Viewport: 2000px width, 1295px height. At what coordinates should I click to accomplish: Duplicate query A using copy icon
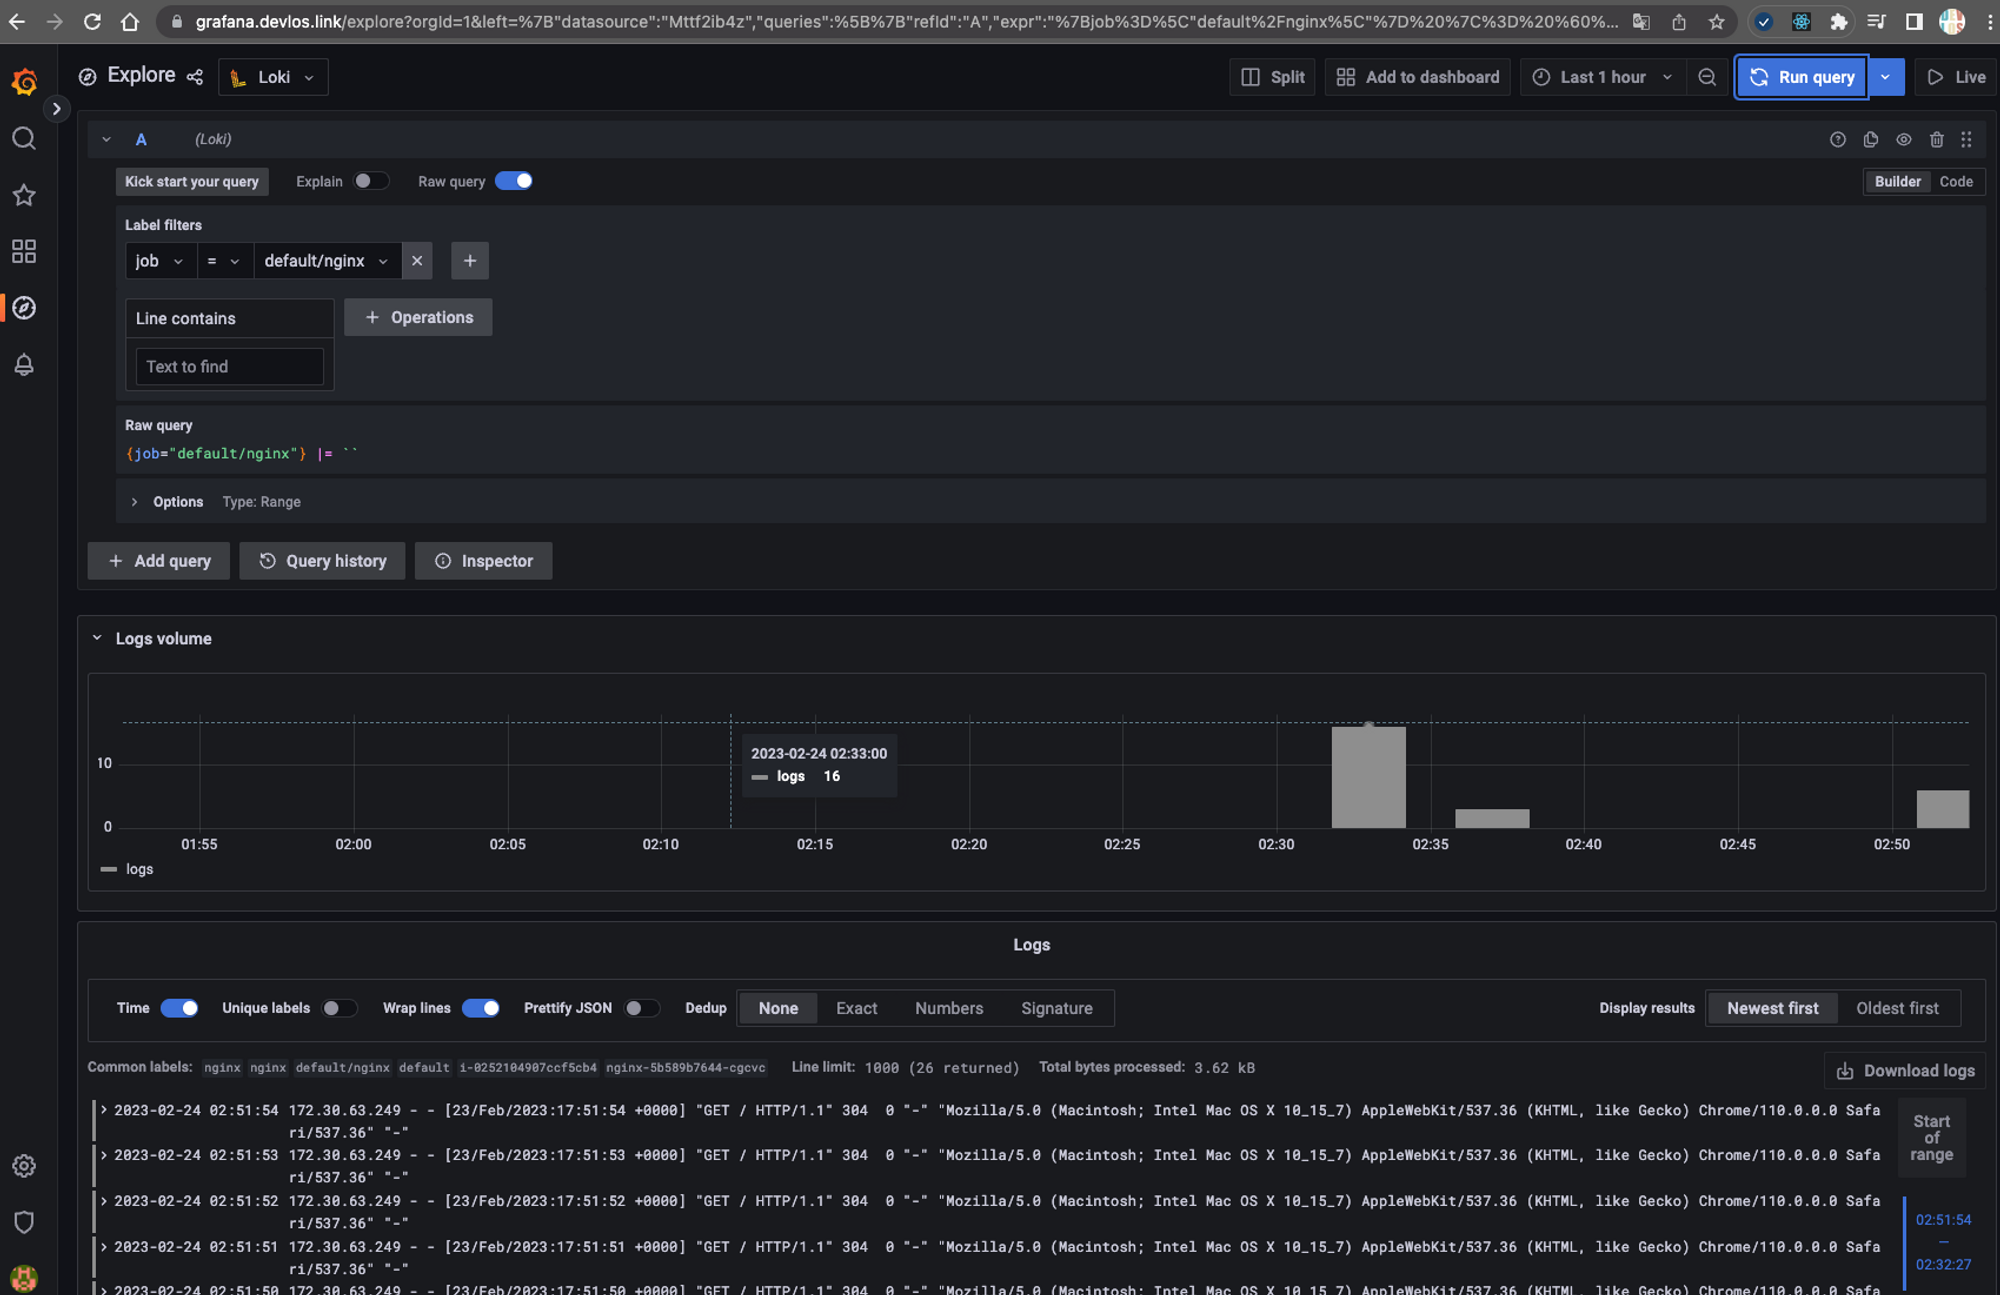tap(1870, 140)
